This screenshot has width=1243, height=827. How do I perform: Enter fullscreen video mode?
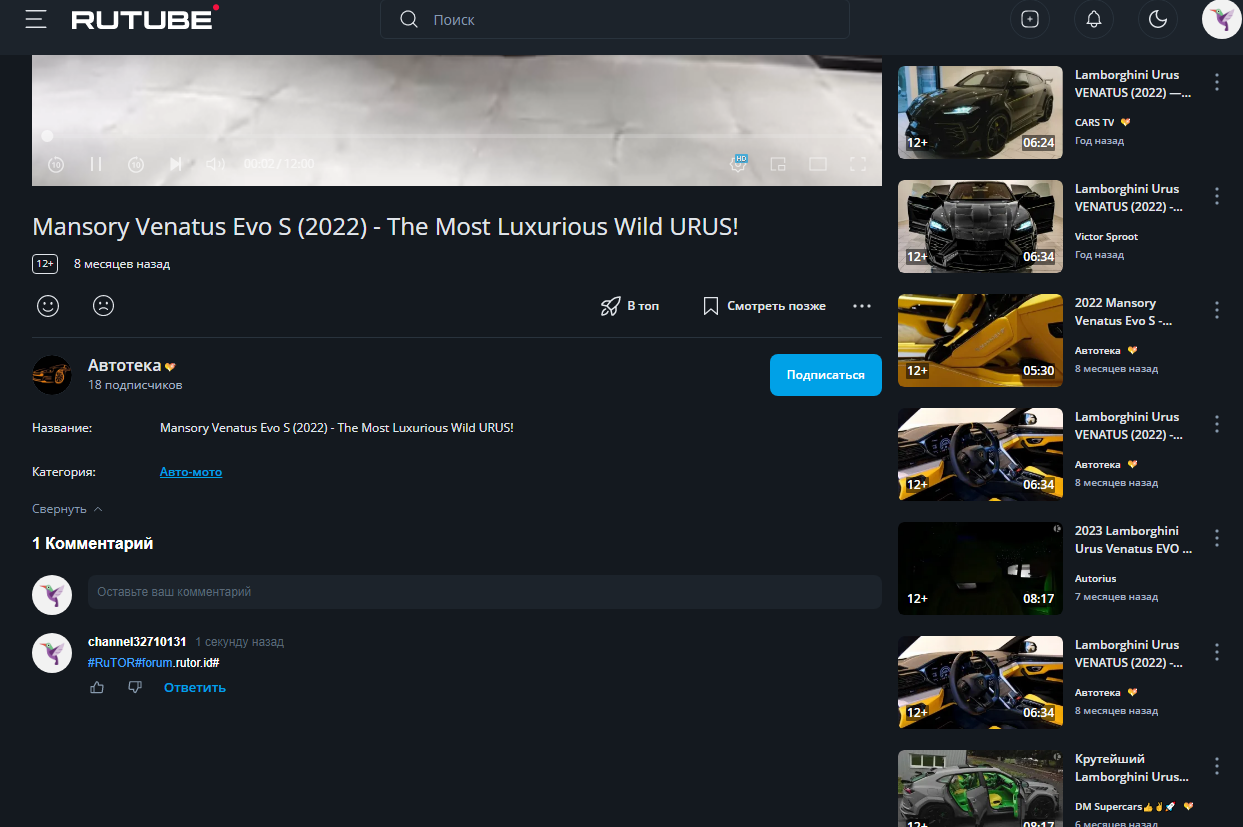[x=857, y=164]
